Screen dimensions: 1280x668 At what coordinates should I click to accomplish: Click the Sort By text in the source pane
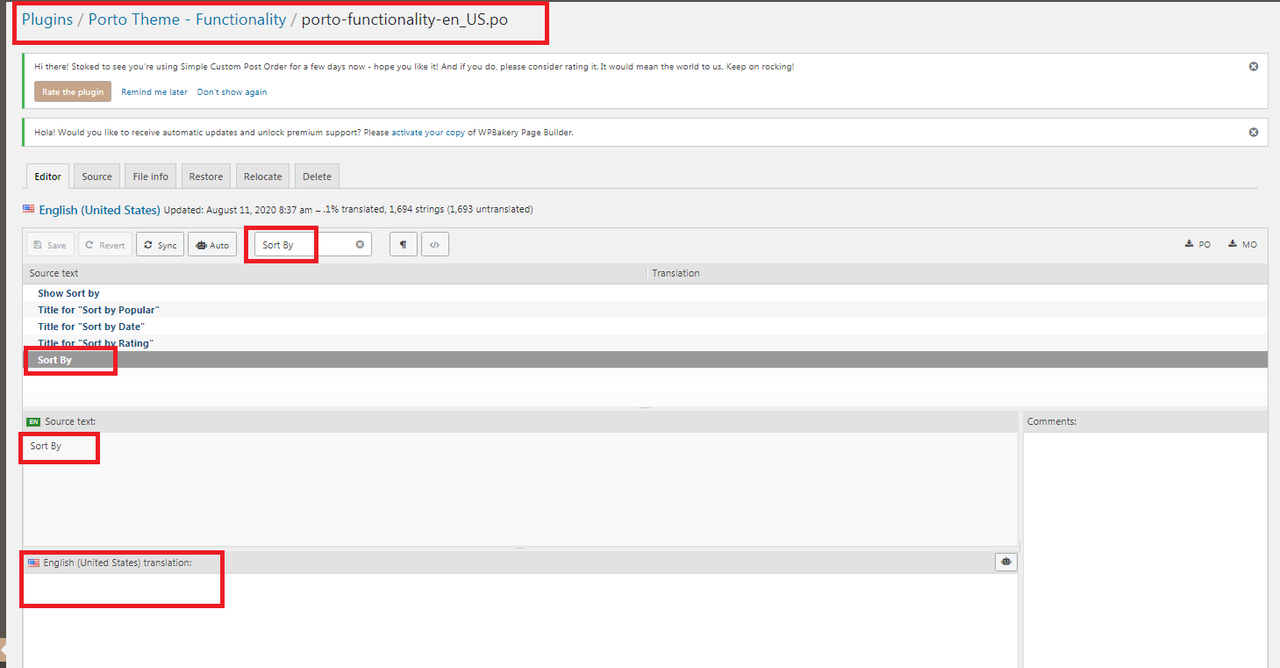46,446
